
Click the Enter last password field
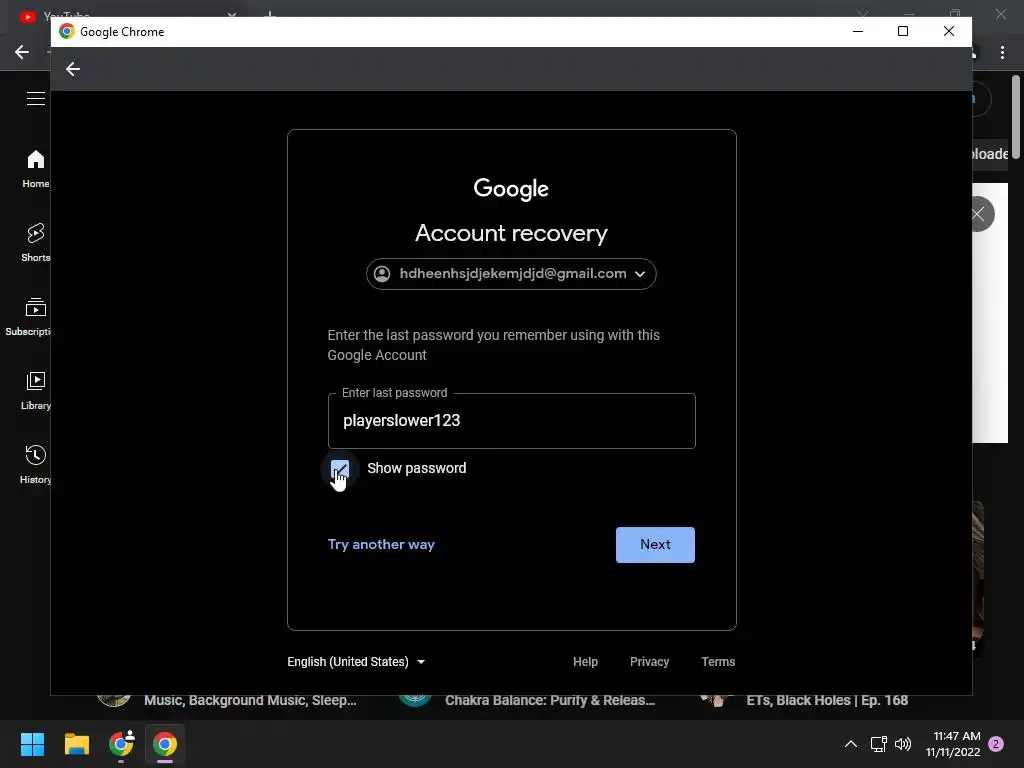[511, 421]
